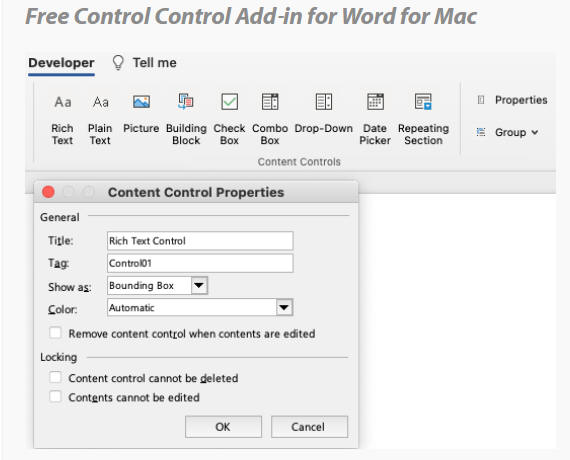Insert a Plain Text content control
This screenshot has height=460, width=570.
point(100,119)
